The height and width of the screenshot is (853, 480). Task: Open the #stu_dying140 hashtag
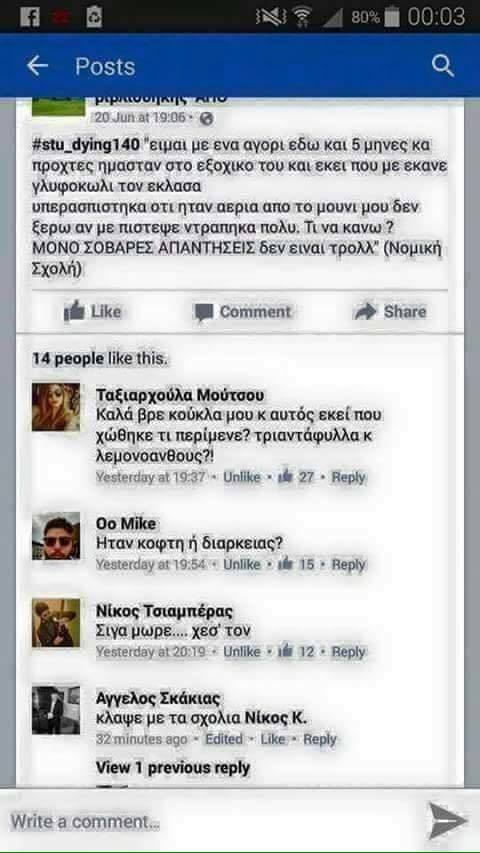point(87,146)
